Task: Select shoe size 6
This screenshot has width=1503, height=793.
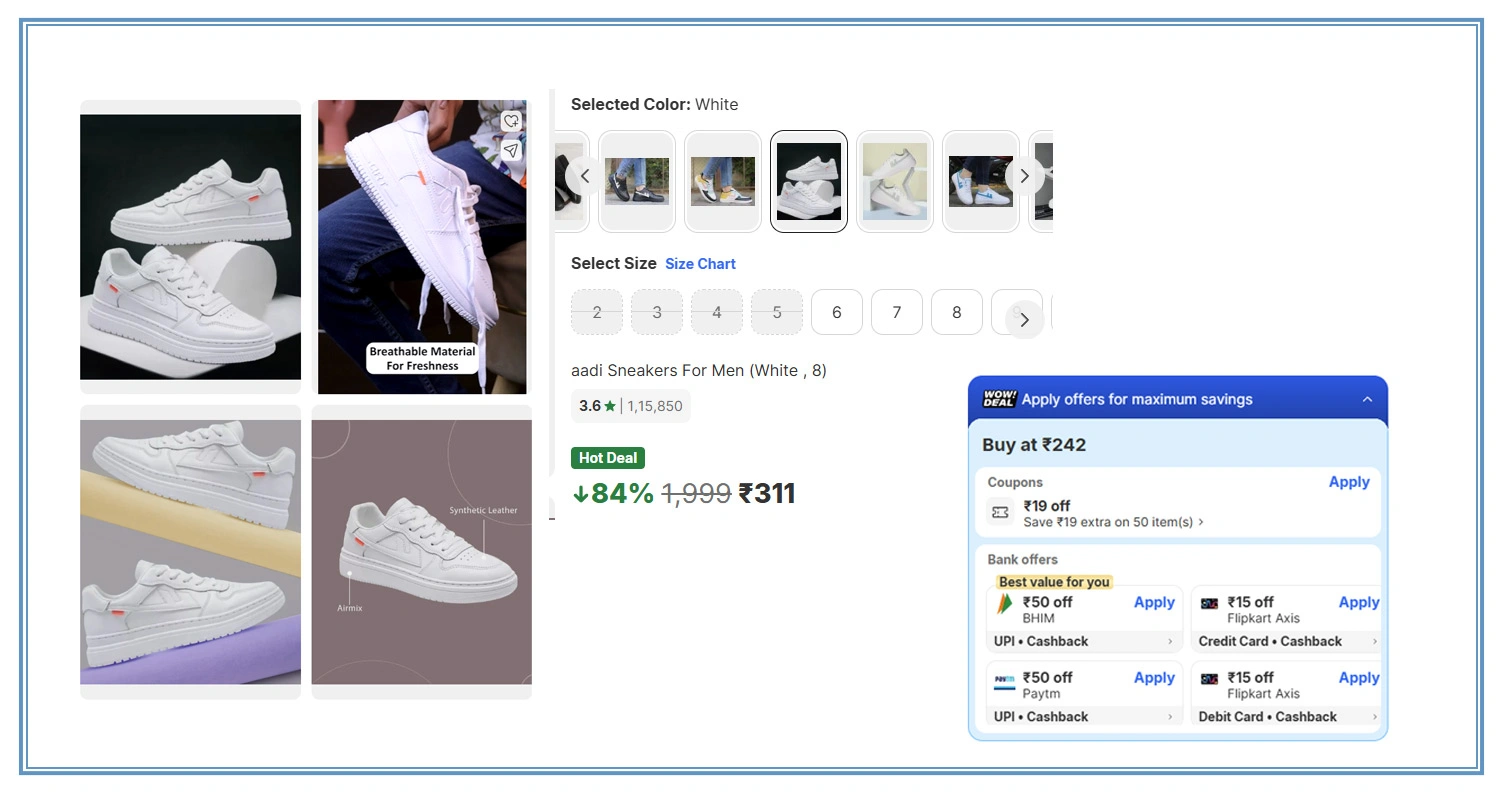Action: click(836, 311)
